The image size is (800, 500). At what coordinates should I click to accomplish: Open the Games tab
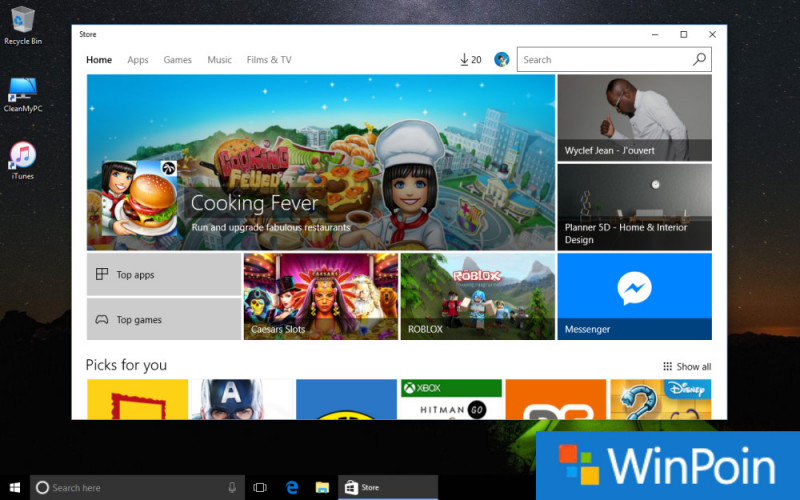pyautogui.click(x=178, y=60)
